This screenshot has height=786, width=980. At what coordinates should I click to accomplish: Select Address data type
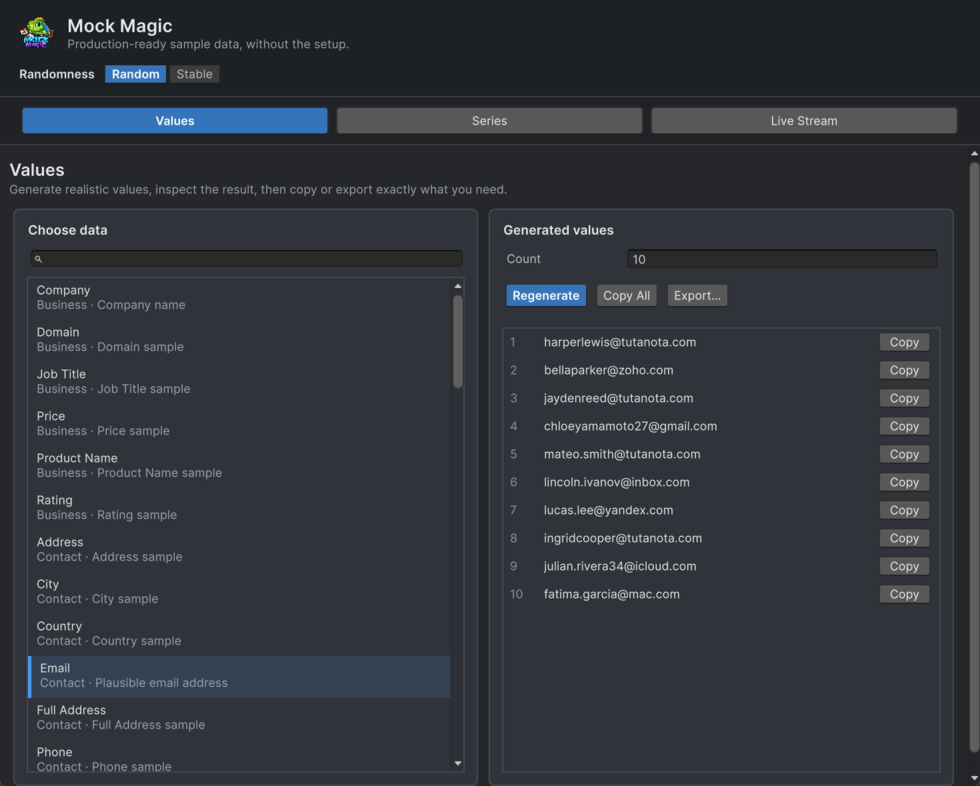239,549
